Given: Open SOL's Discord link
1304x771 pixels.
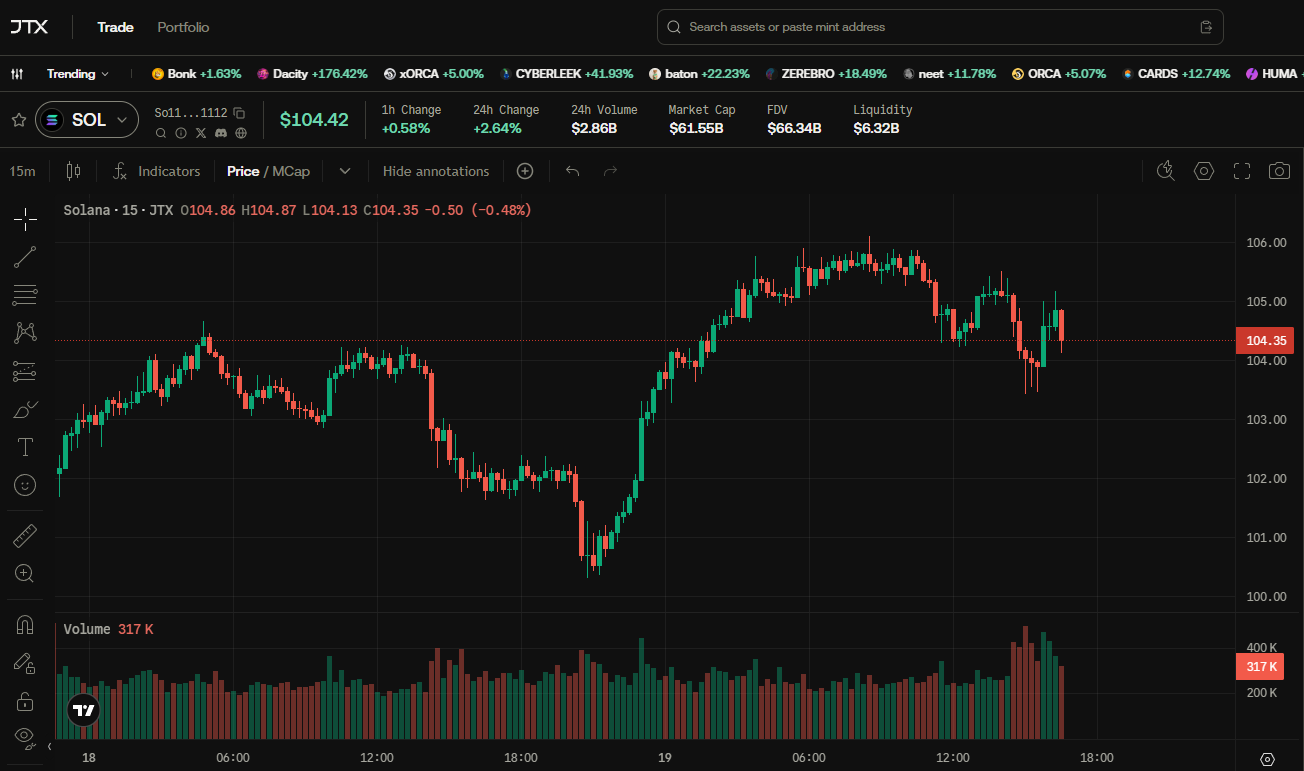Looking at the screenshot, I should tap(220, 132).
